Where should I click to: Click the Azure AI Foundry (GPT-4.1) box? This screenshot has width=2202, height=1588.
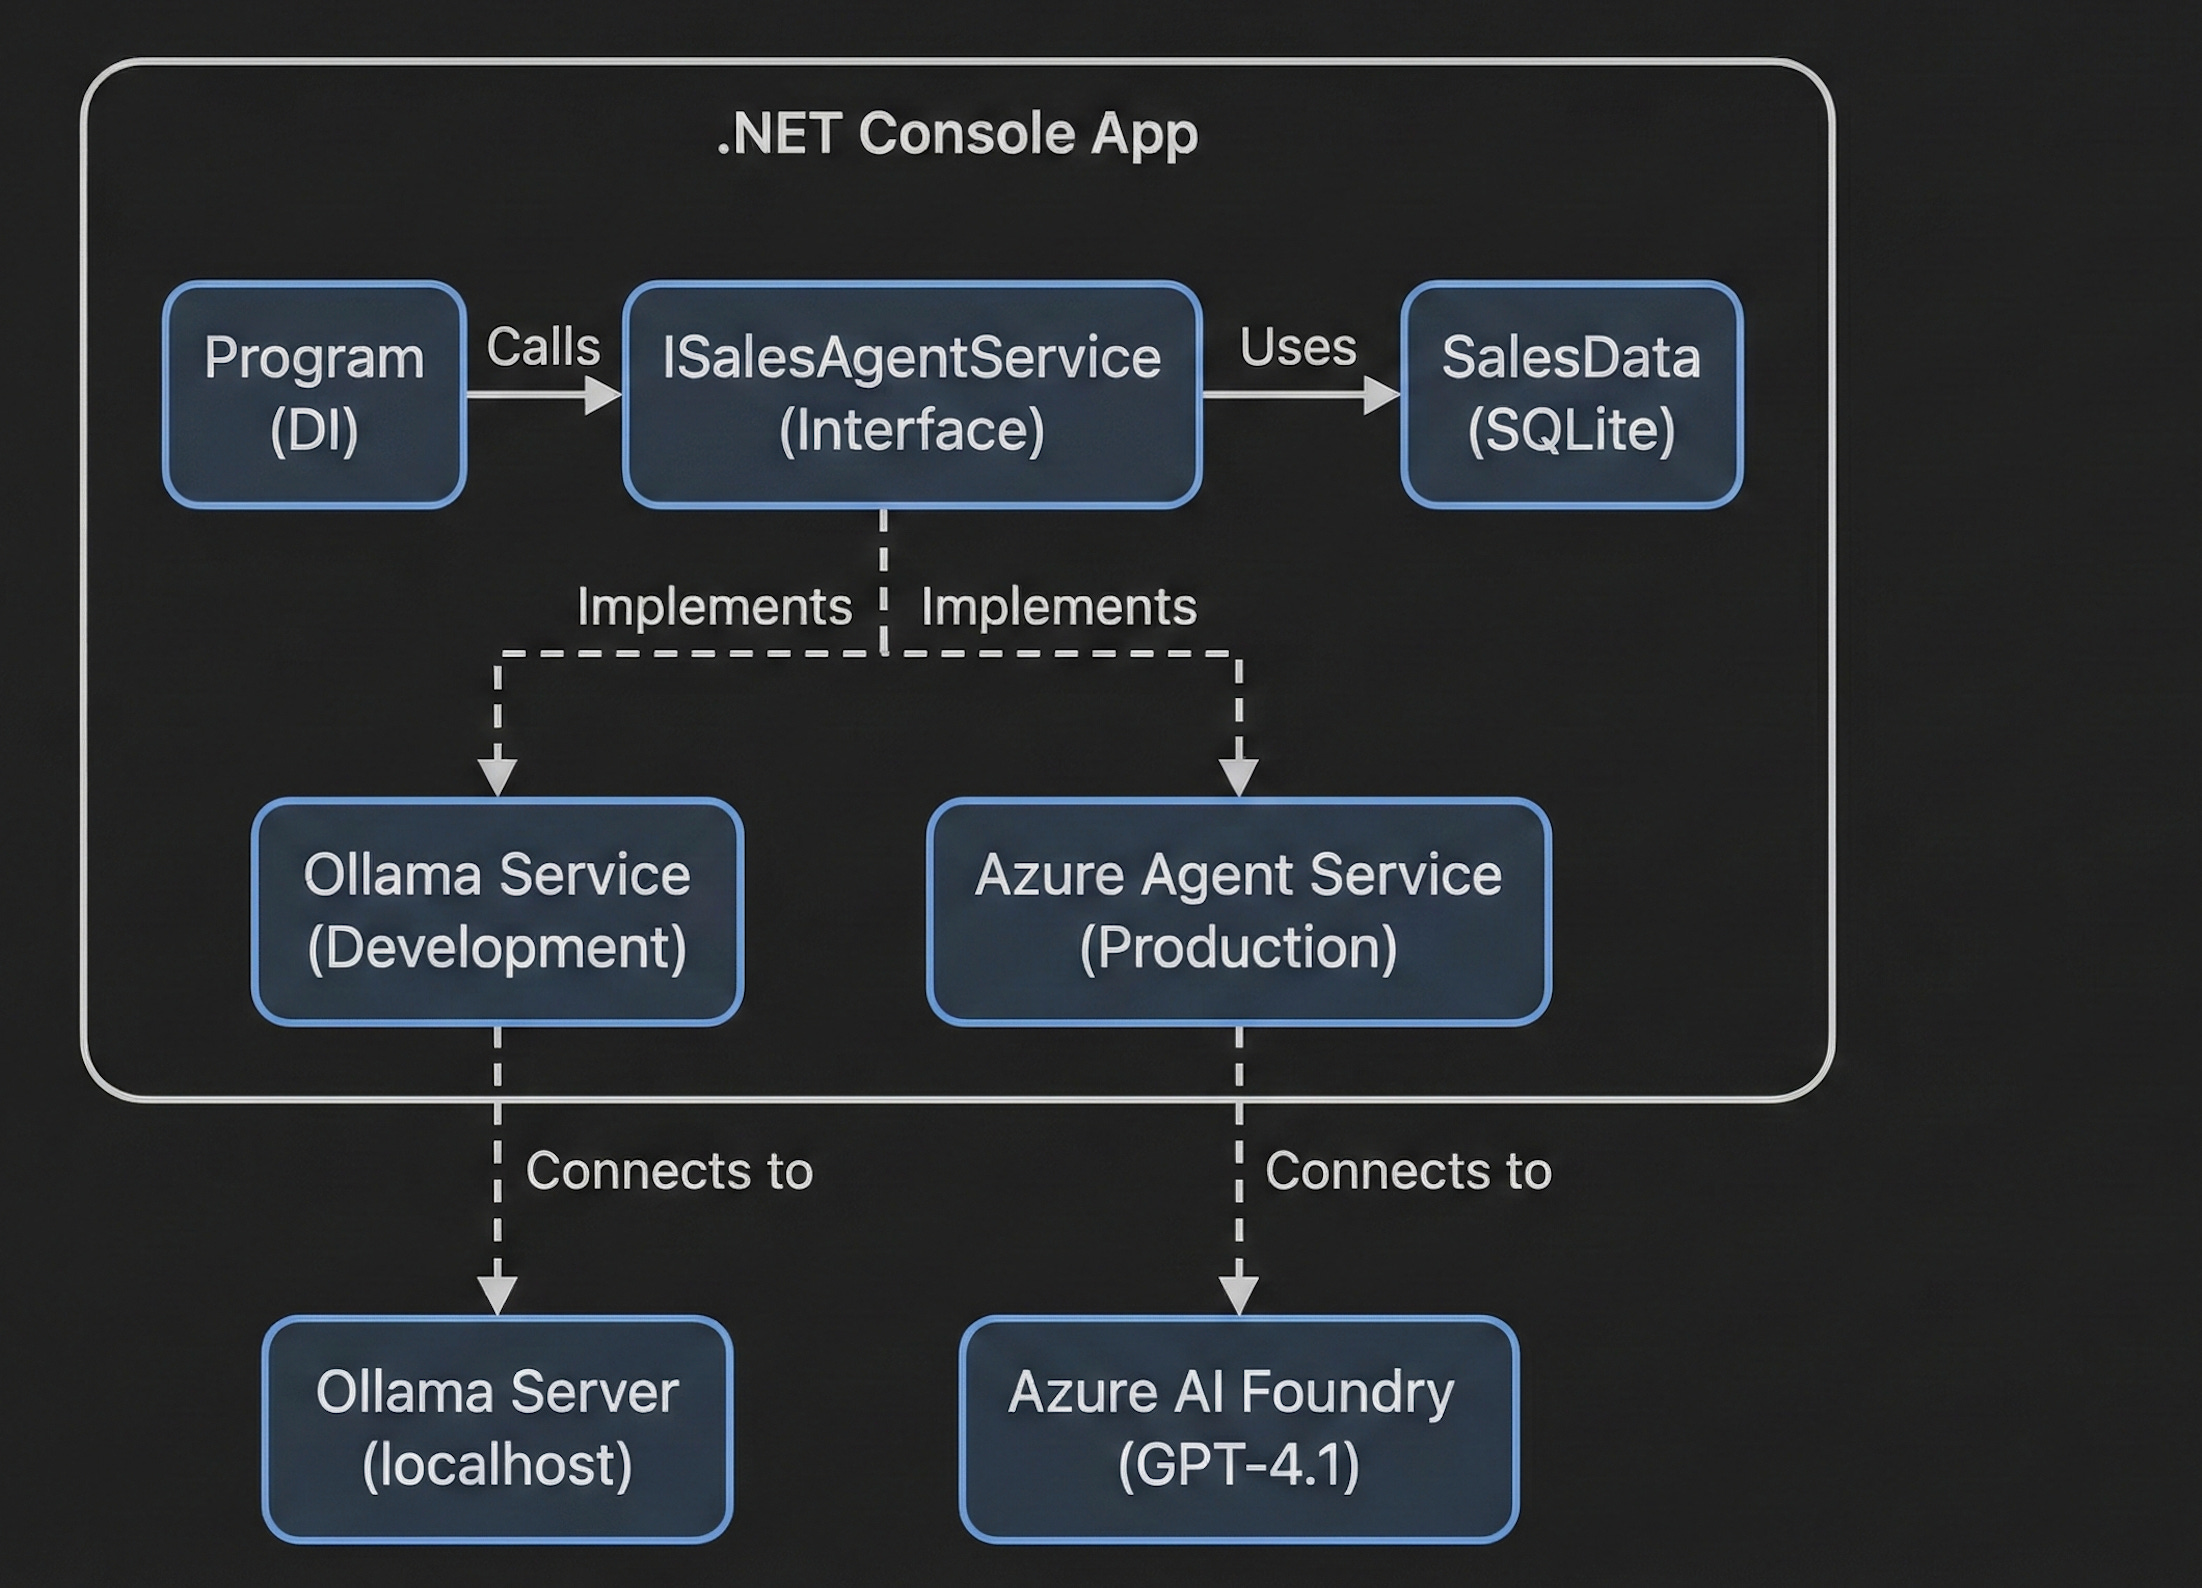point(1238,1428)
